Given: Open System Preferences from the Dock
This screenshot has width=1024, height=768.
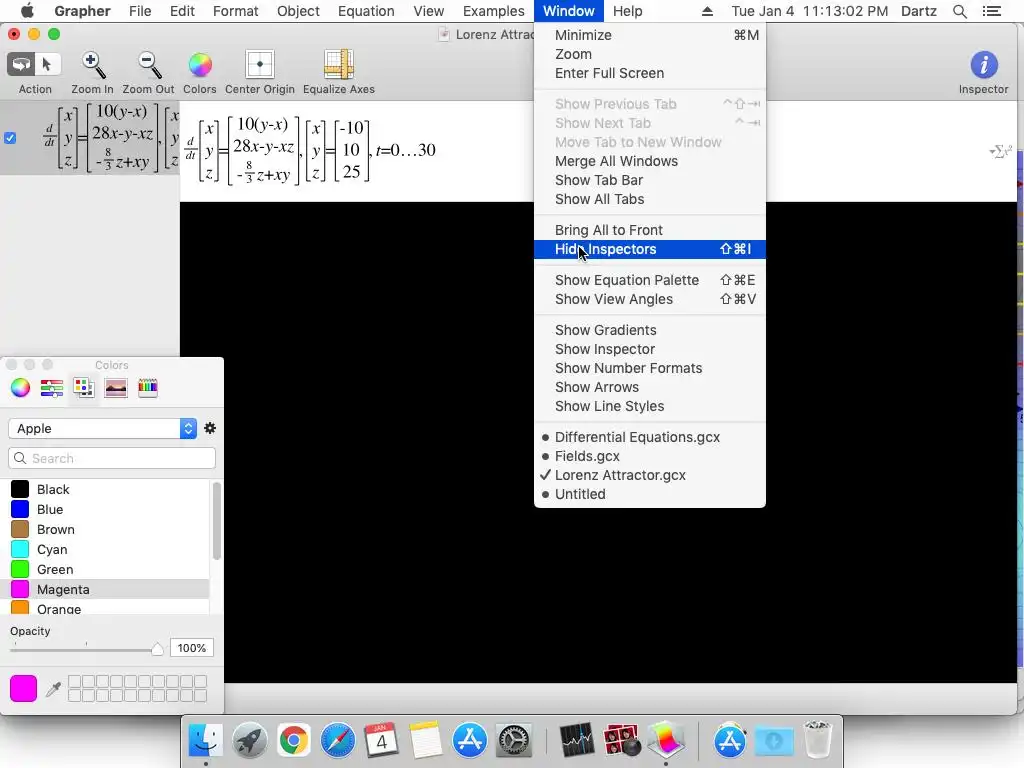Looking at the screenshot, I should (514, 741).
